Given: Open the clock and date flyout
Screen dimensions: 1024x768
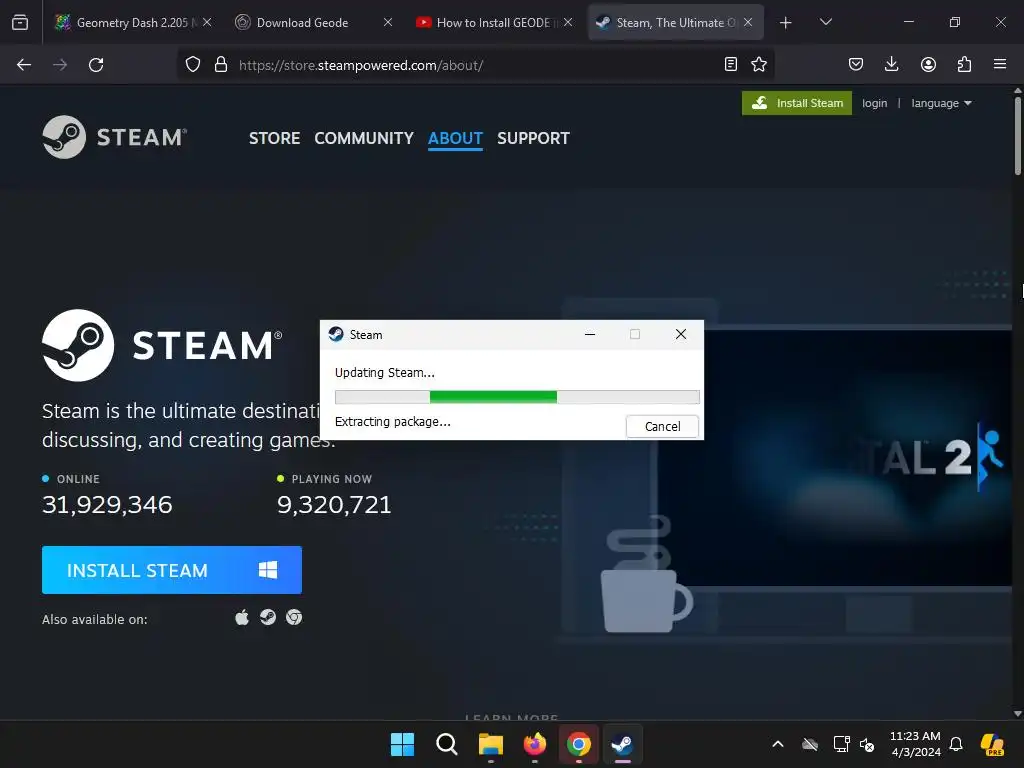Looking at the screenshot, I should coord(915,744).
